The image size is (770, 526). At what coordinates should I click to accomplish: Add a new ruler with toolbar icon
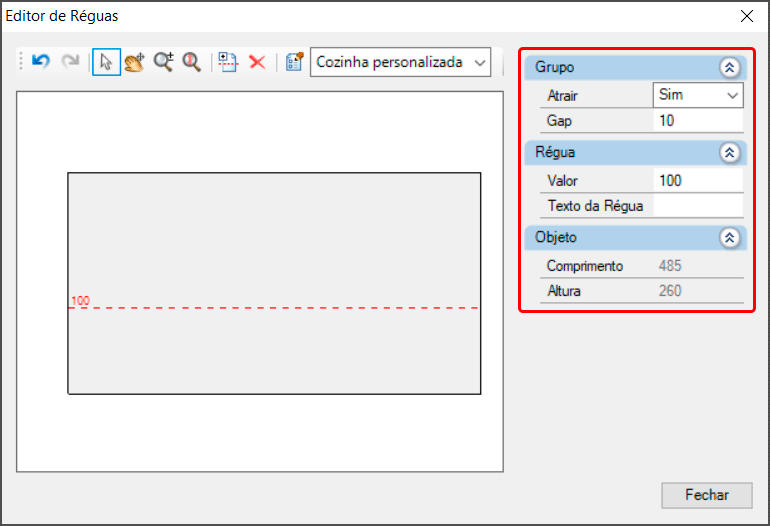coord(228,62)
